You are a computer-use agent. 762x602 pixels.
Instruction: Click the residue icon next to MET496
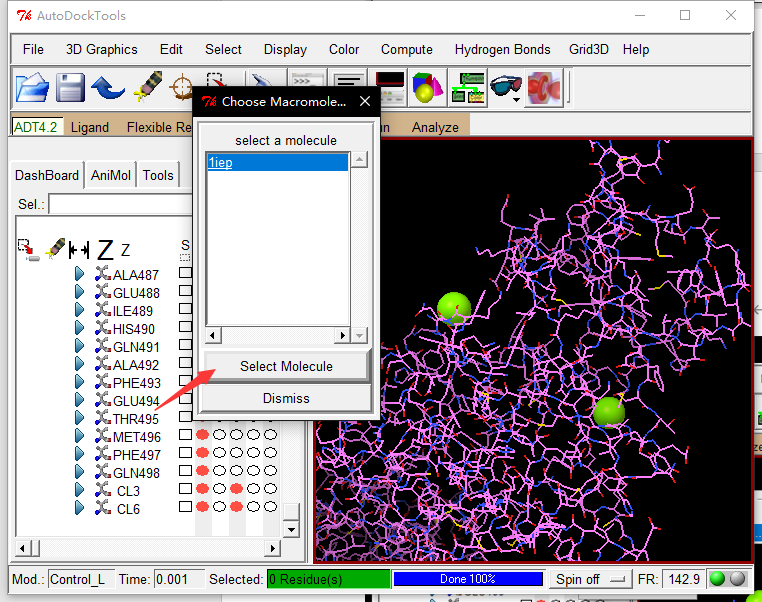click(103, 435)
